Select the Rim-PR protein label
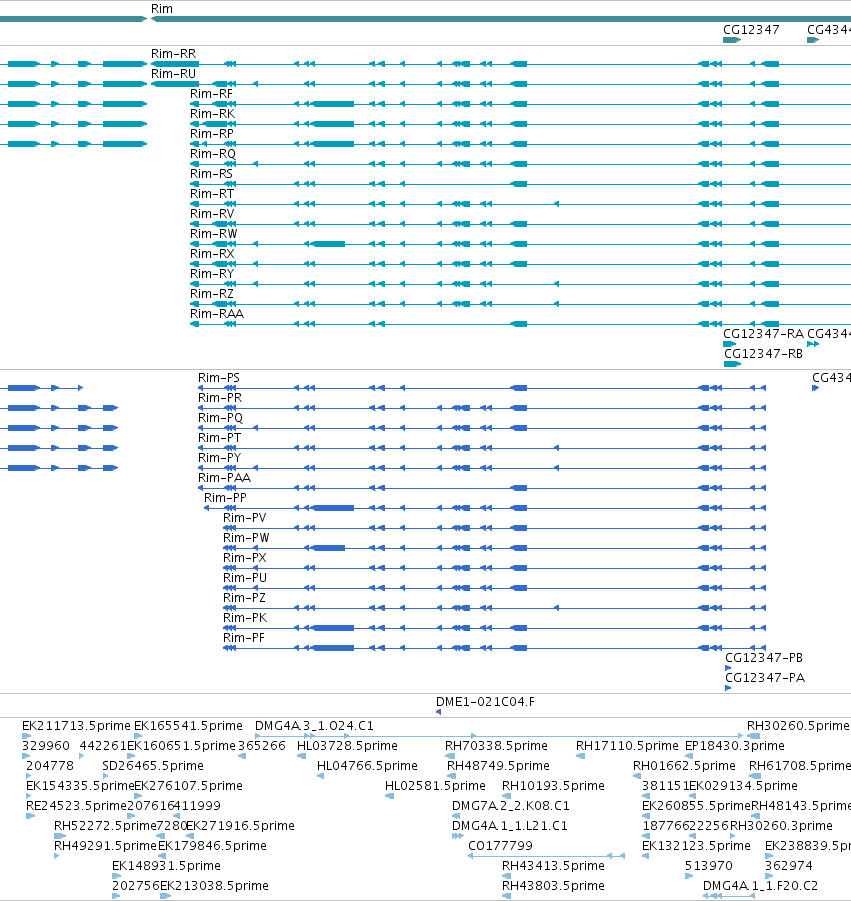Screen dimensions: 851x901 [x=220, y=398]
